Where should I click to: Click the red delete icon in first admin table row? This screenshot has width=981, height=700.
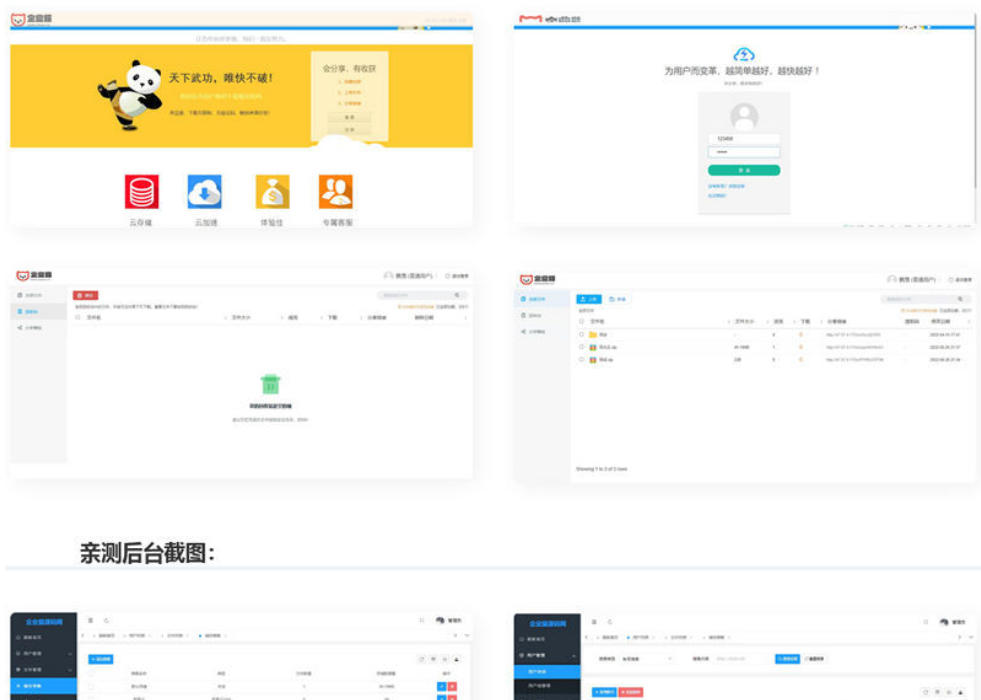[x=452, y=687]
